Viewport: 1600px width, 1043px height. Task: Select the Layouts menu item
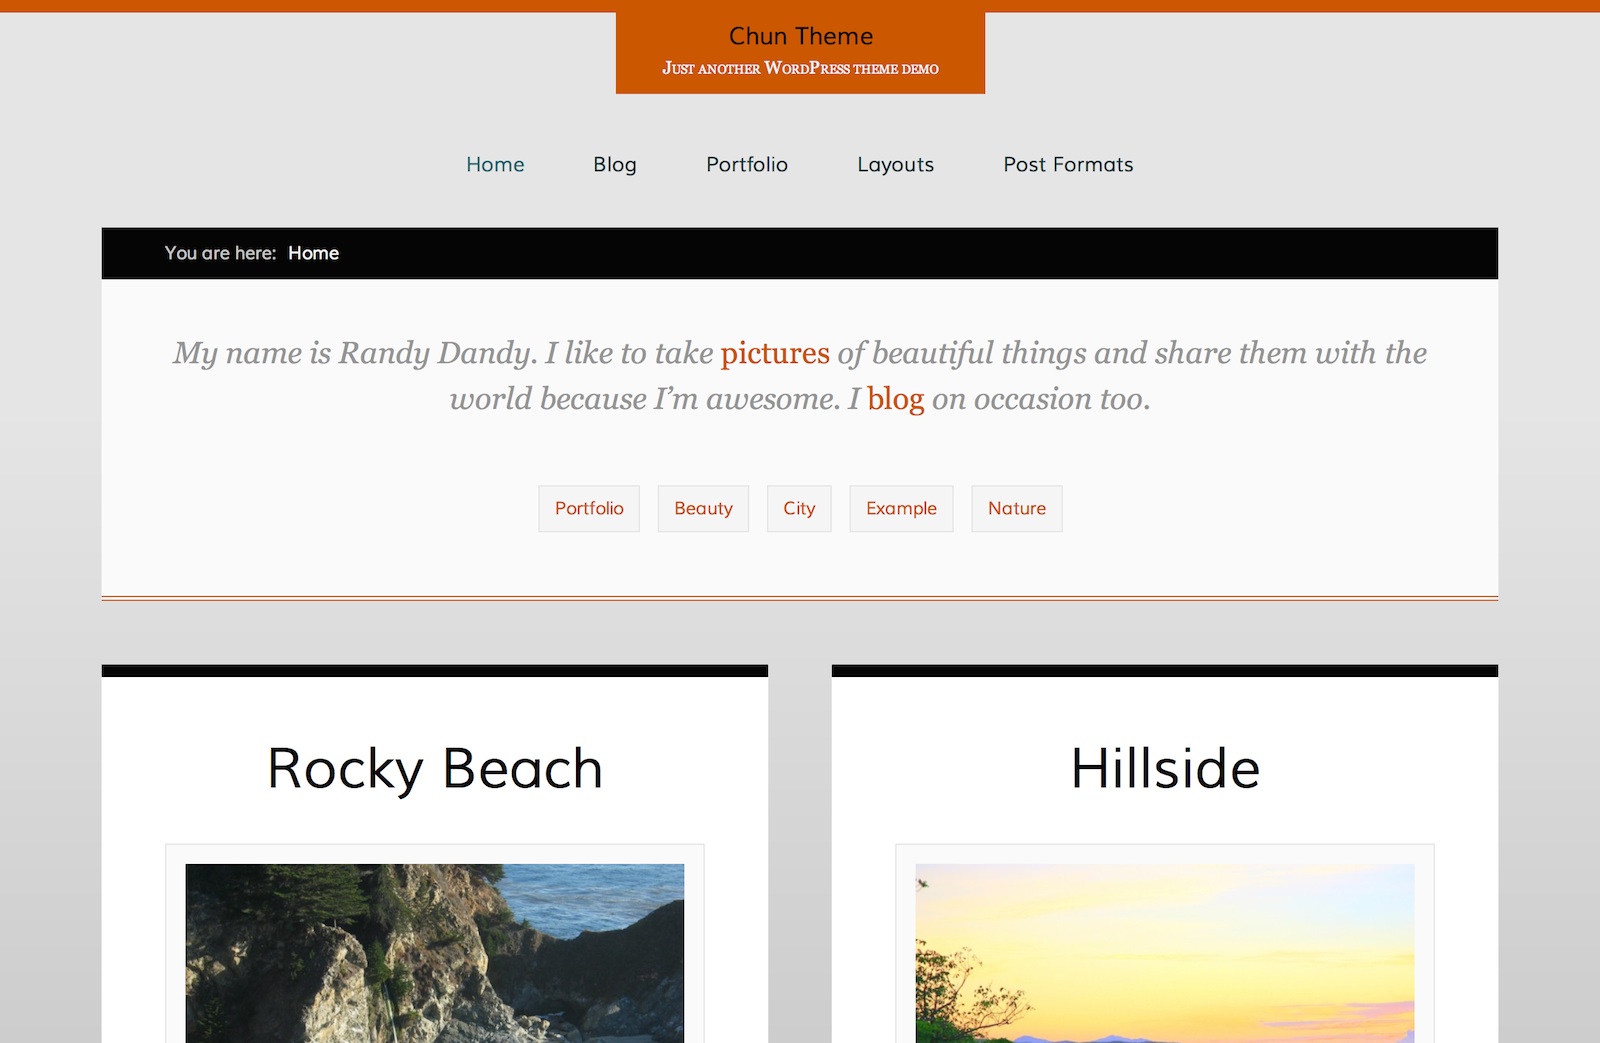[895, 164]
